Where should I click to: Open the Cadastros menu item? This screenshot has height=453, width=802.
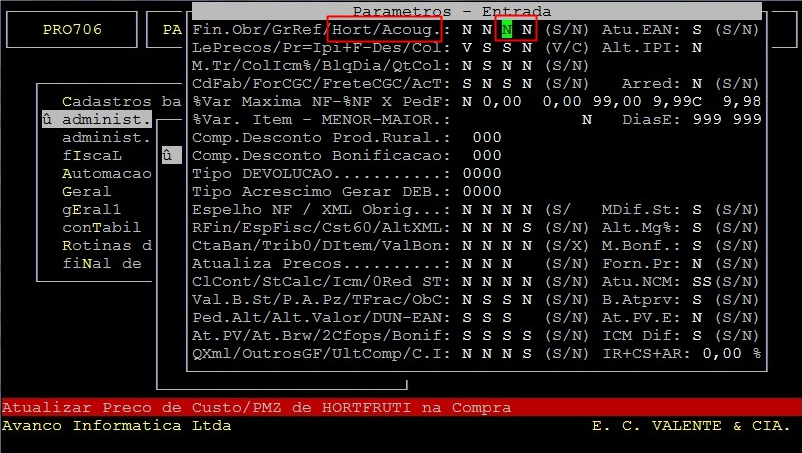click(106, 101)
